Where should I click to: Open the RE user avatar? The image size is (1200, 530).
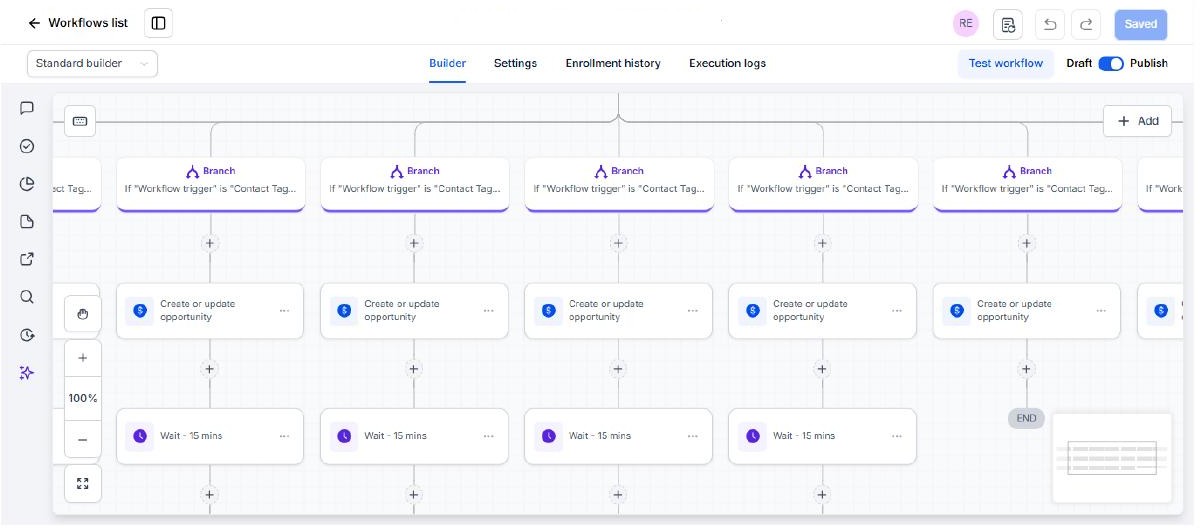(x=965, y=24)
